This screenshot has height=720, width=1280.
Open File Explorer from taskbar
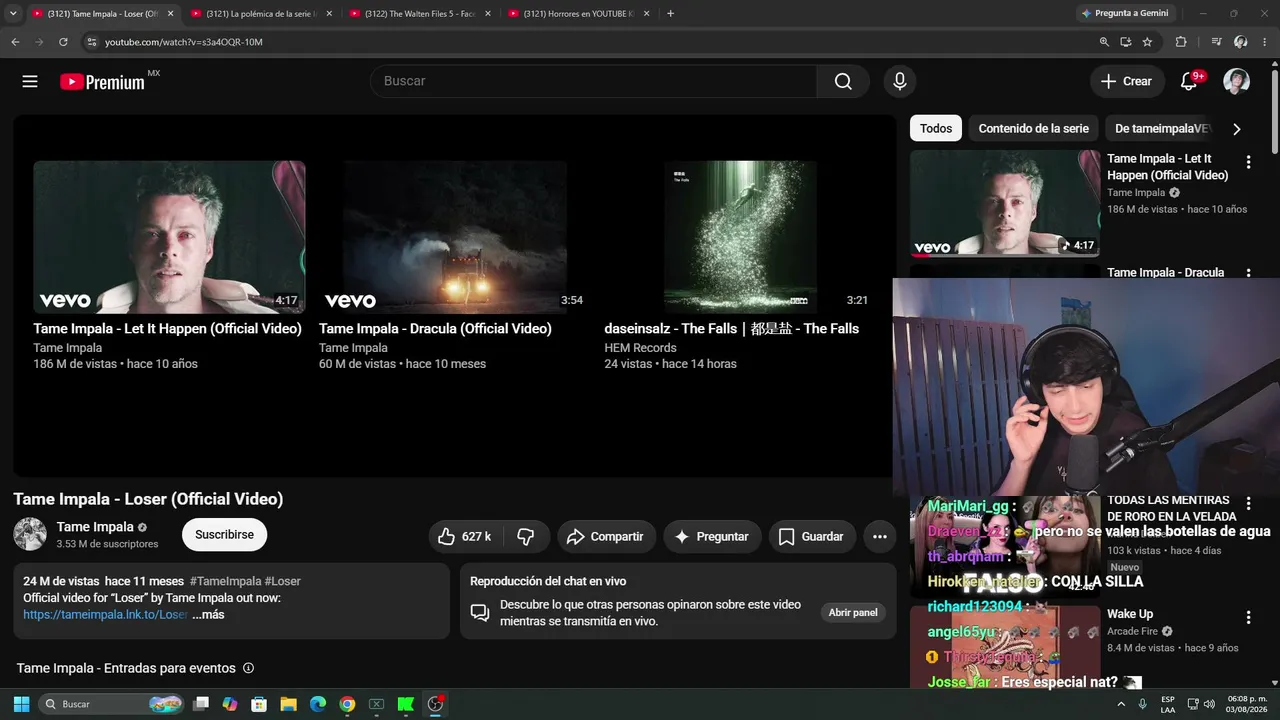tap(288, 704)
